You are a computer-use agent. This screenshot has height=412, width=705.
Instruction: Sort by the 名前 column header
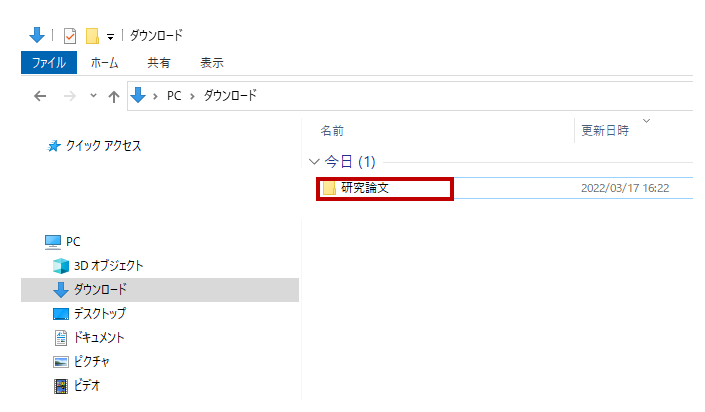pos(332,131)
